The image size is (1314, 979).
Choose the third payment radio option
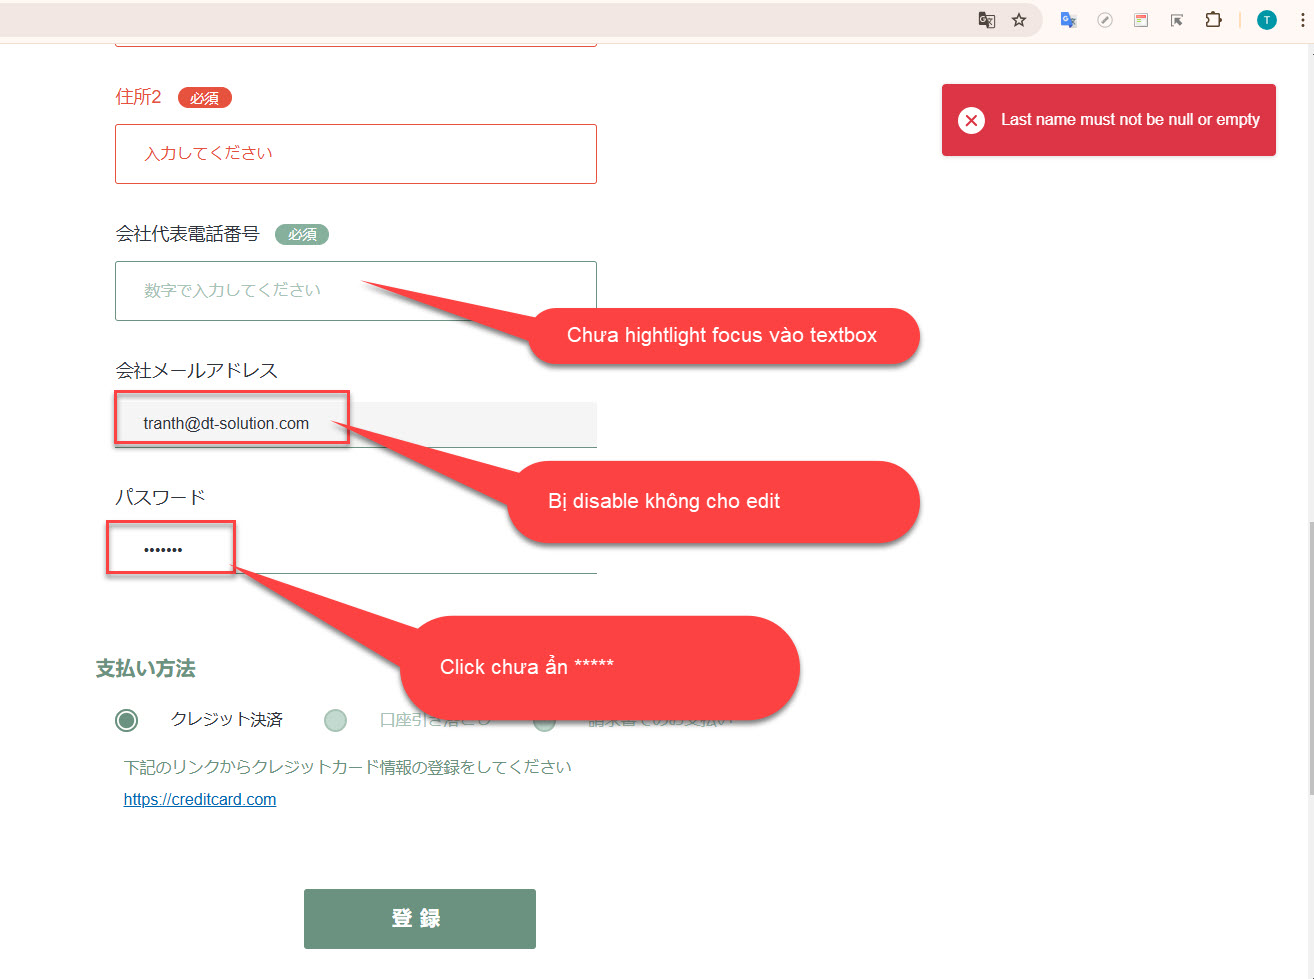544,722
